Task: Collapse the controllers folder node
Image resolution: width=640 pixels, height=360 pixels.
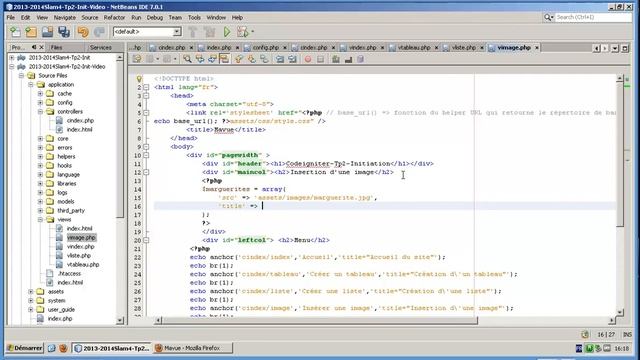Action: pyautogui.click(x=40, y=111)
